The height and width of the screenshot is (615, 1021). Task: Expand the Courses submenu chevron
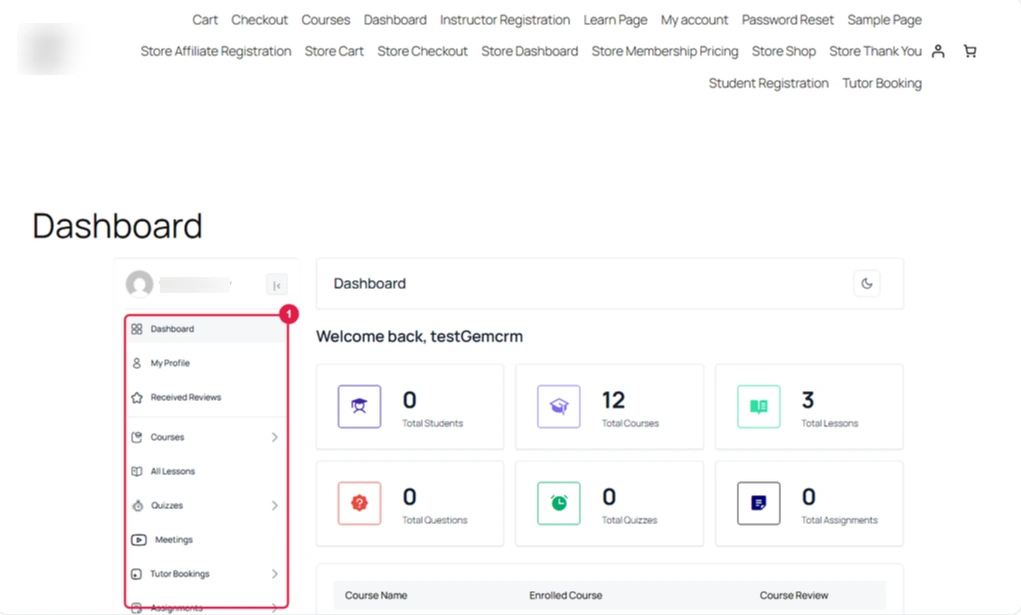(275, 437)
